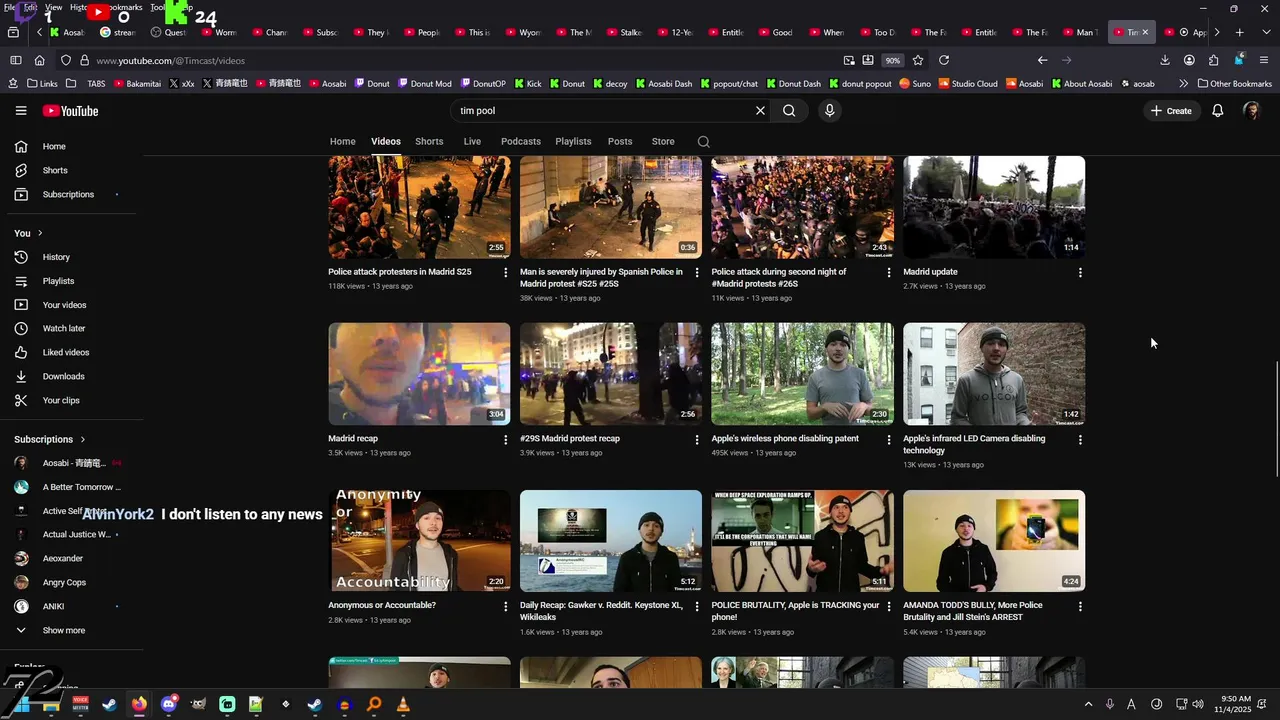The image size is (1280, 720).
Task: Open the new browser tab plus button
Action: (1239, 32)
